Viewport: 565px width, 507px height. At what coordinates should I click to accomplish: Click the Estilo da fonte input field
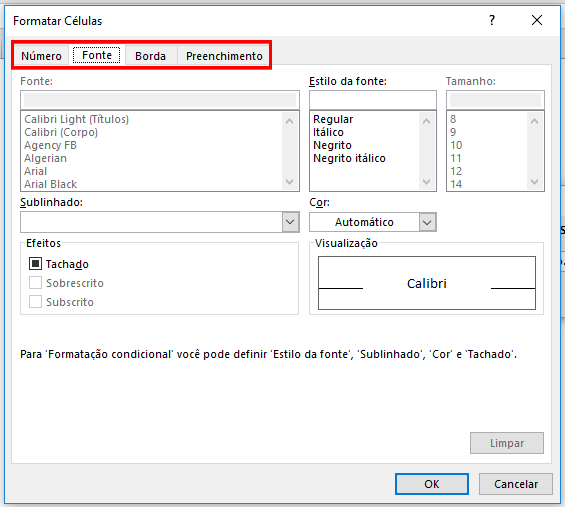click(373, 100)
